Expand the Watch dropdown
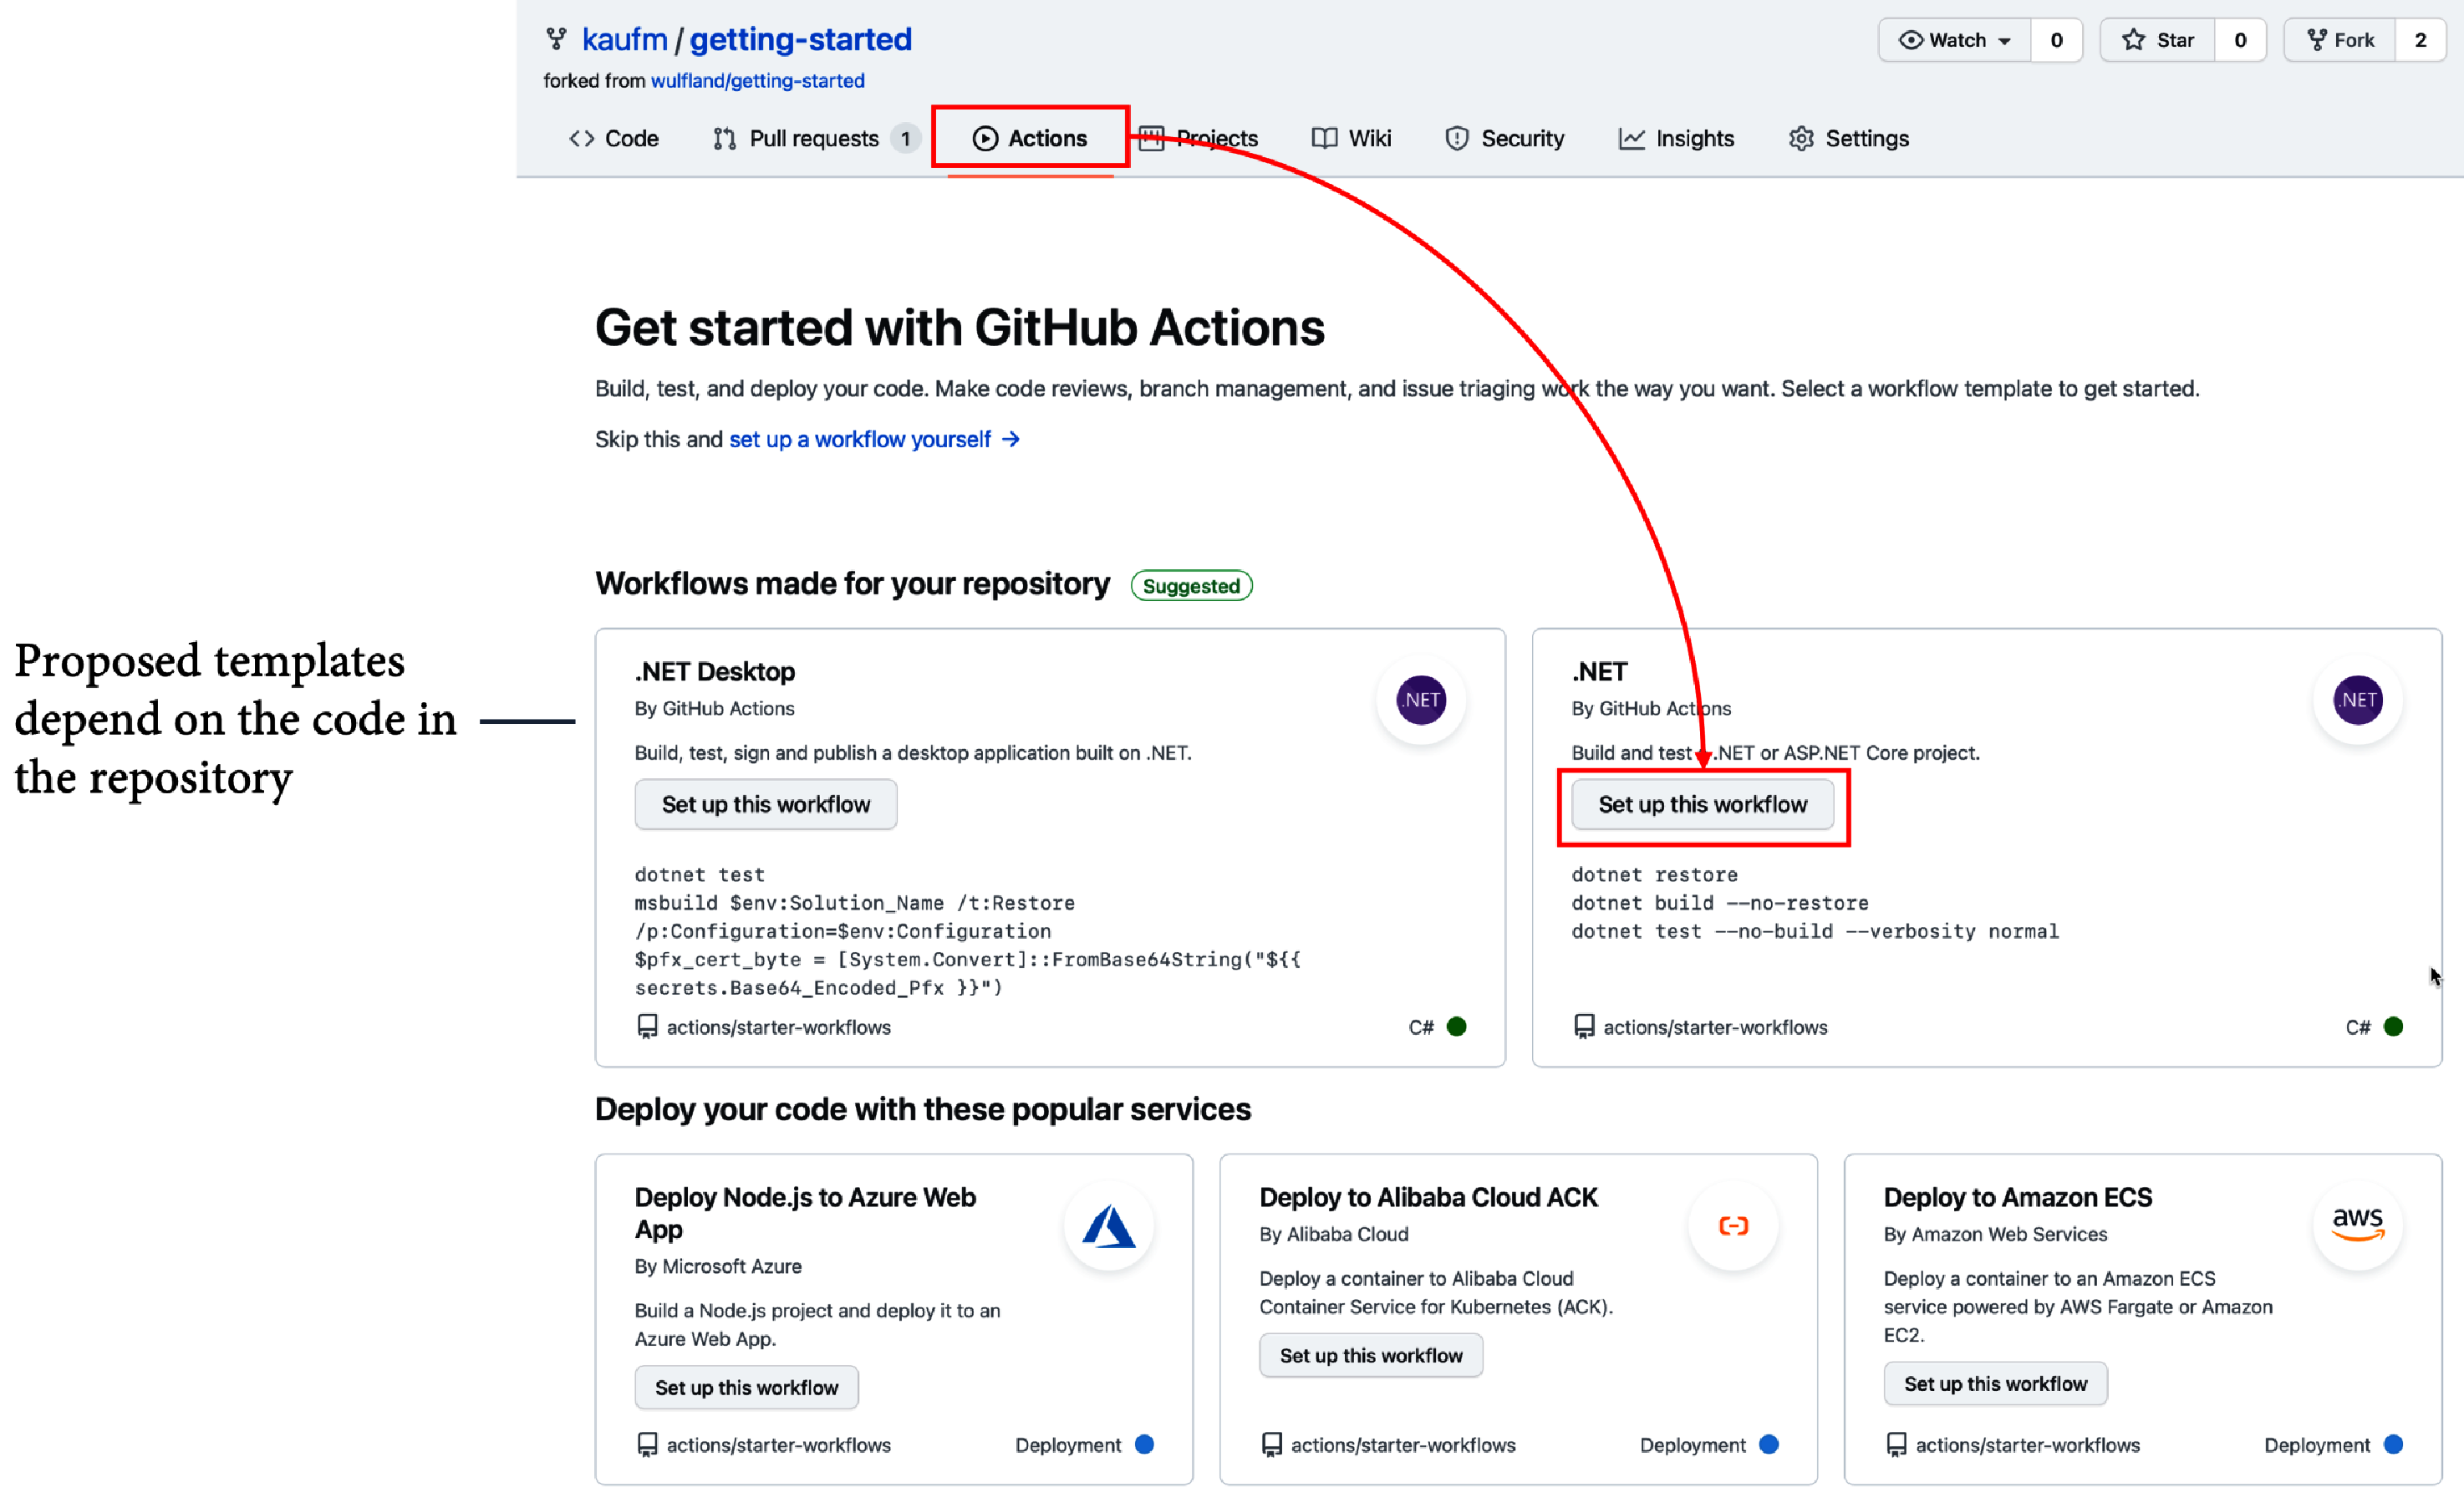This screenshot has width=2464, height=1498. tap(1955, 40)
